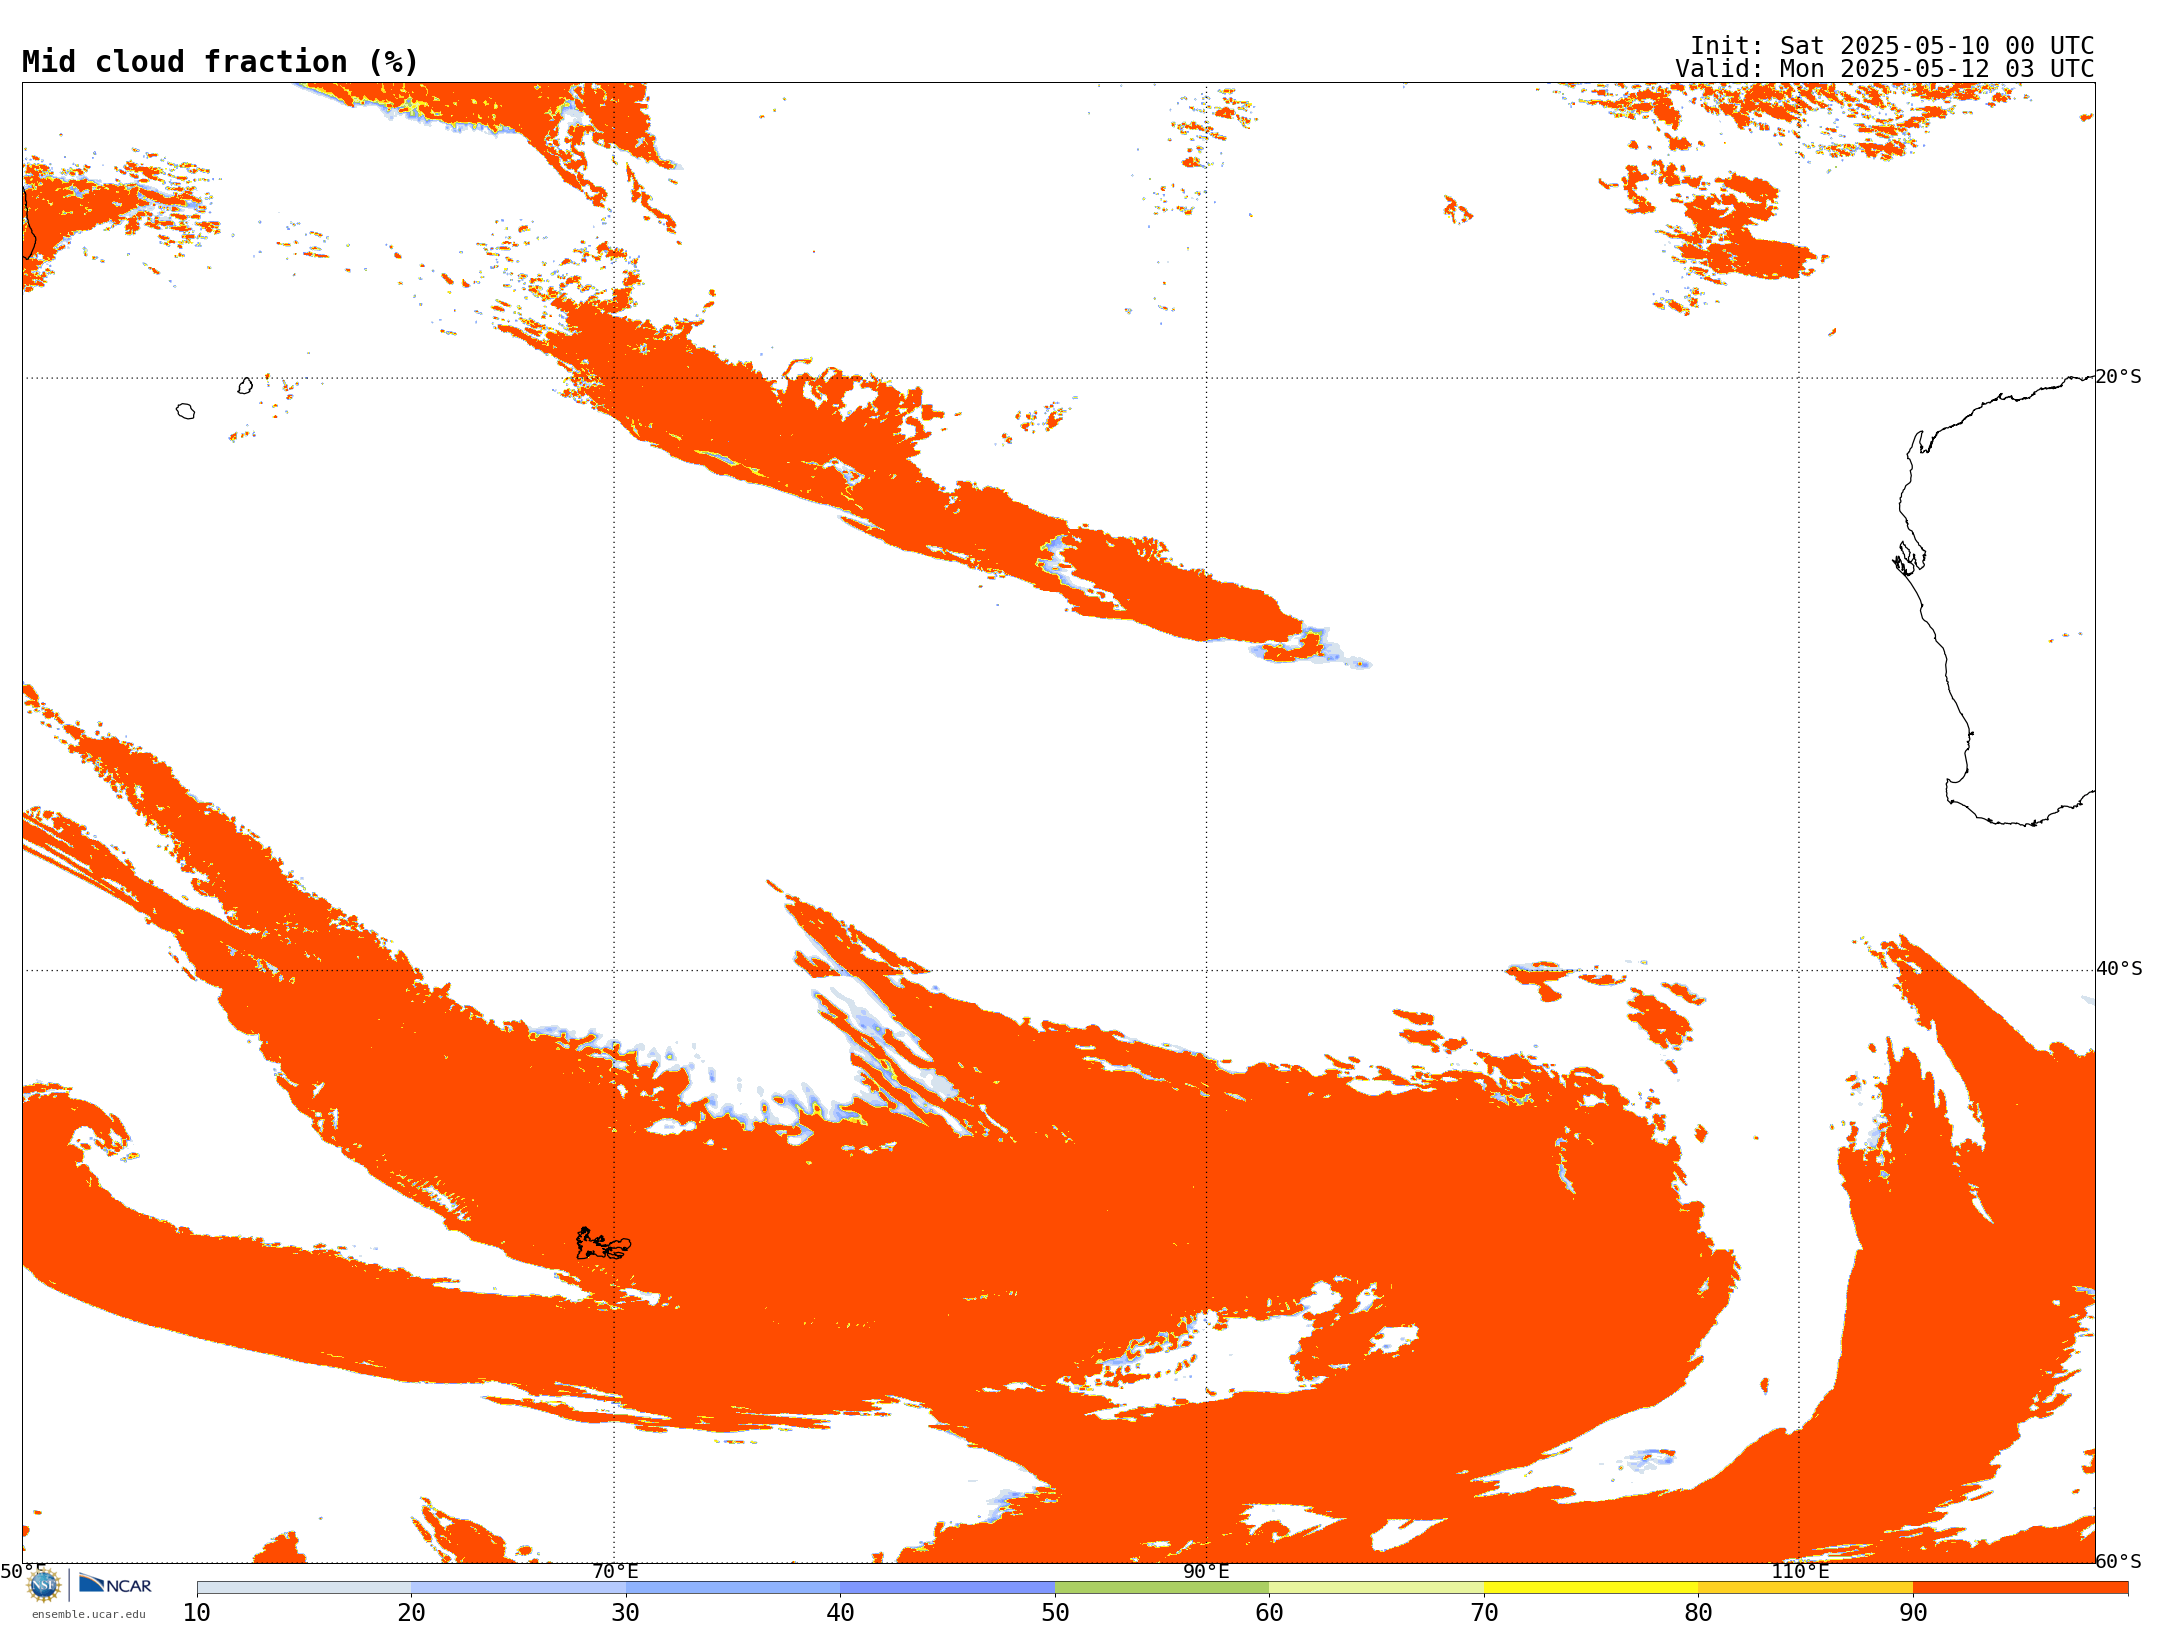Click the colorbar label 90
The height and width of the screenshot is (1626, 2160).
pos(1913,1612)
